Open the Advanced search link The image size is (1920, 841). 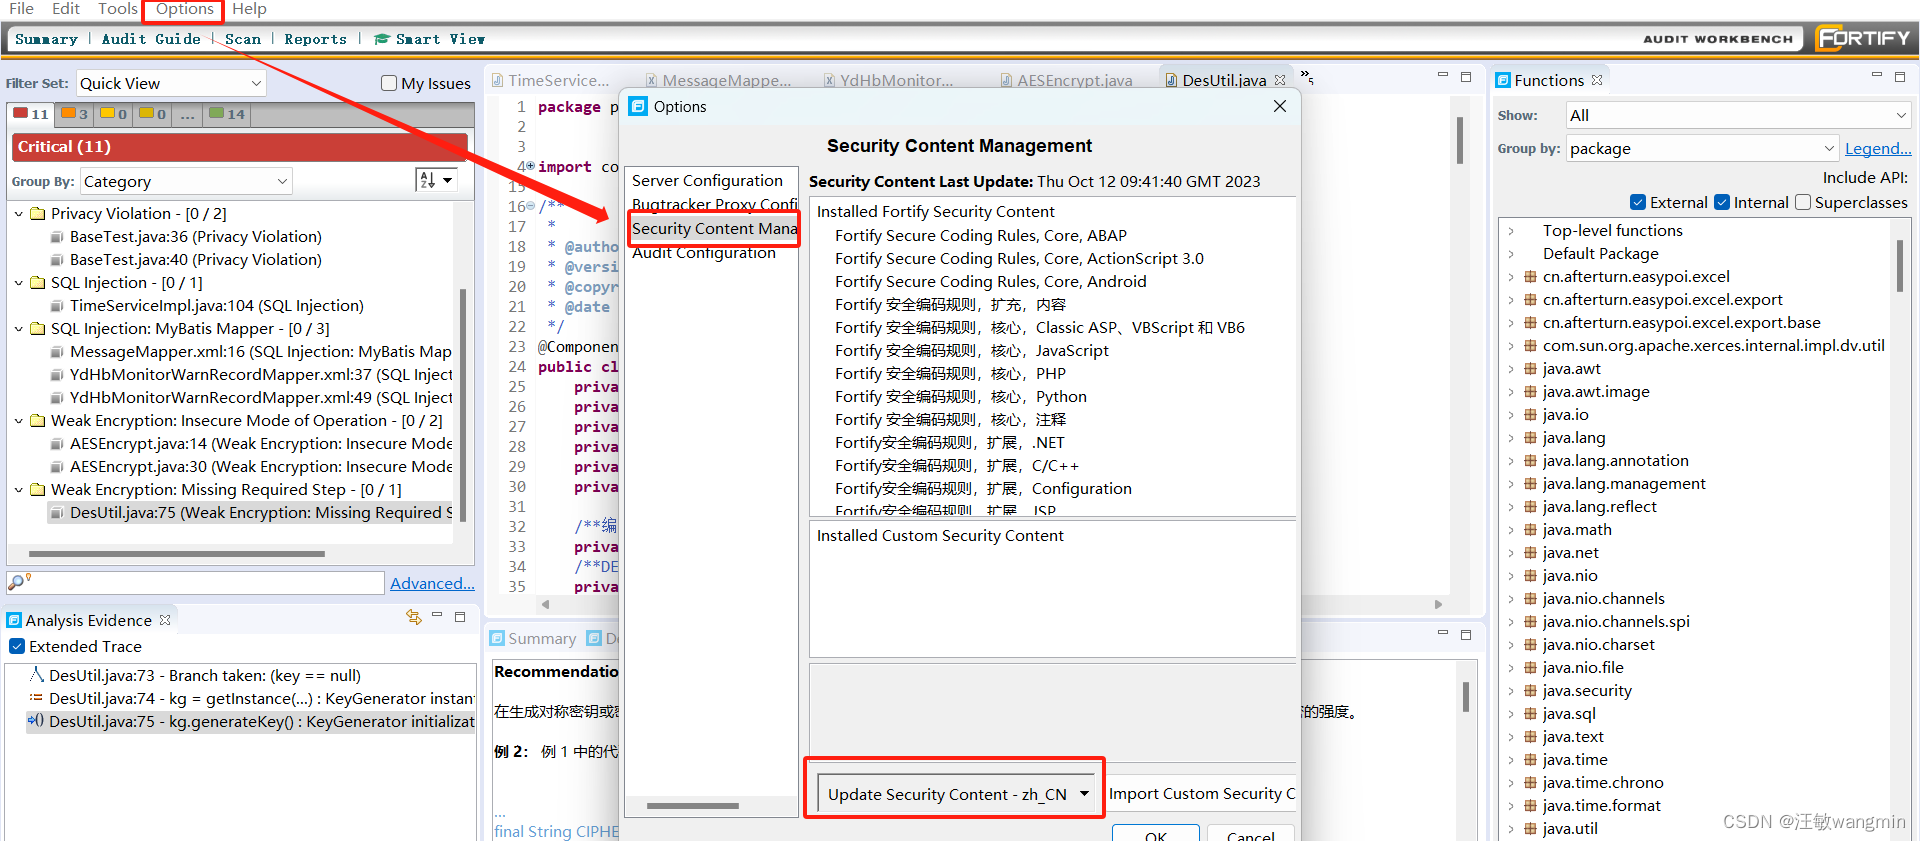(432, 583)
